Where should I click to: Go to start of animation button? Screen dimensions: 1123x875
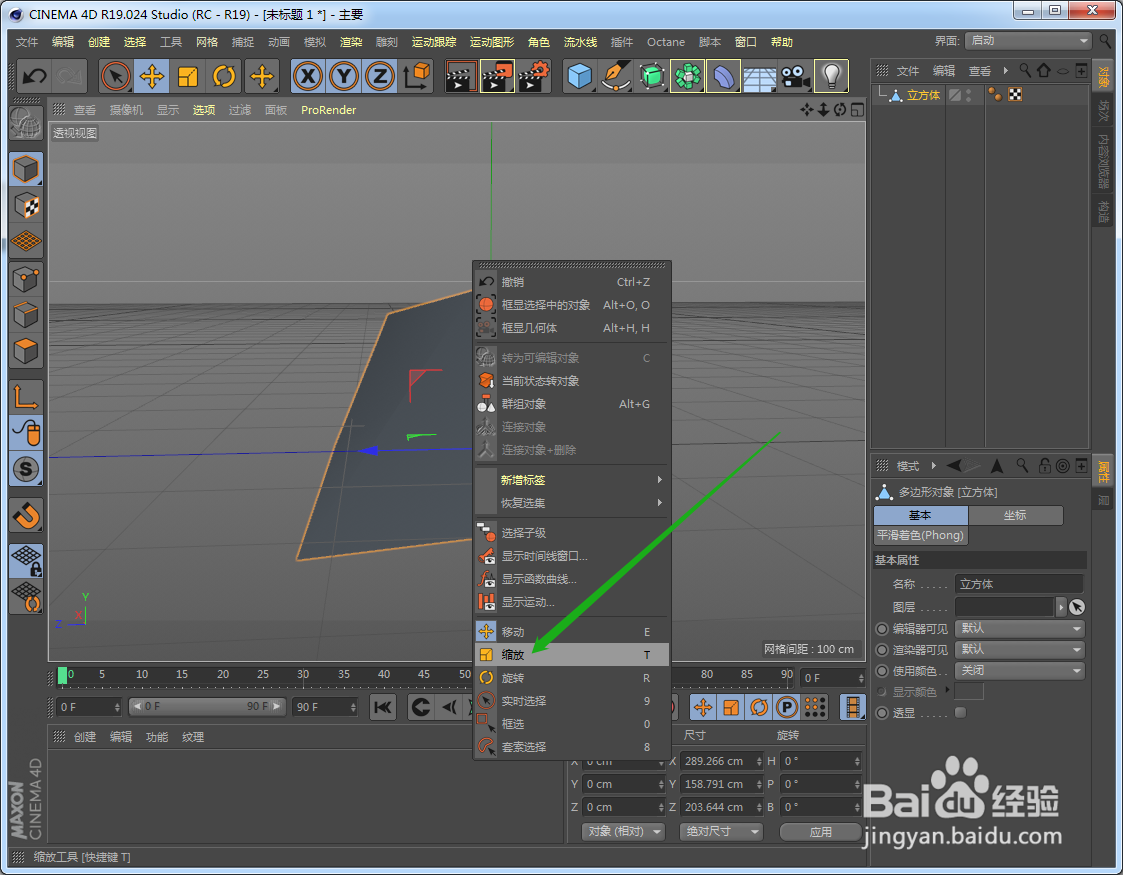pyautogui.click(x=383, y=707)
